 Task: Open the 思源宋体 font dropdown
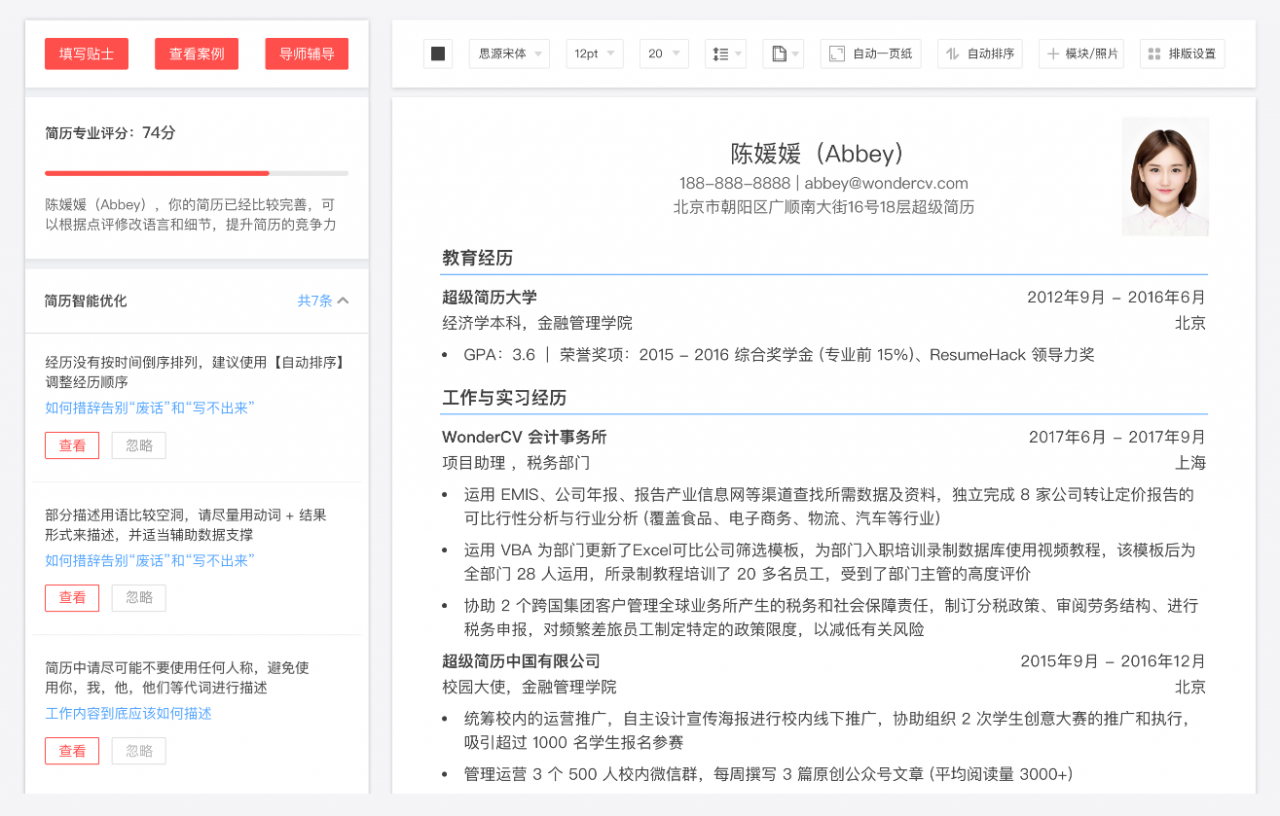coord(509,54)
